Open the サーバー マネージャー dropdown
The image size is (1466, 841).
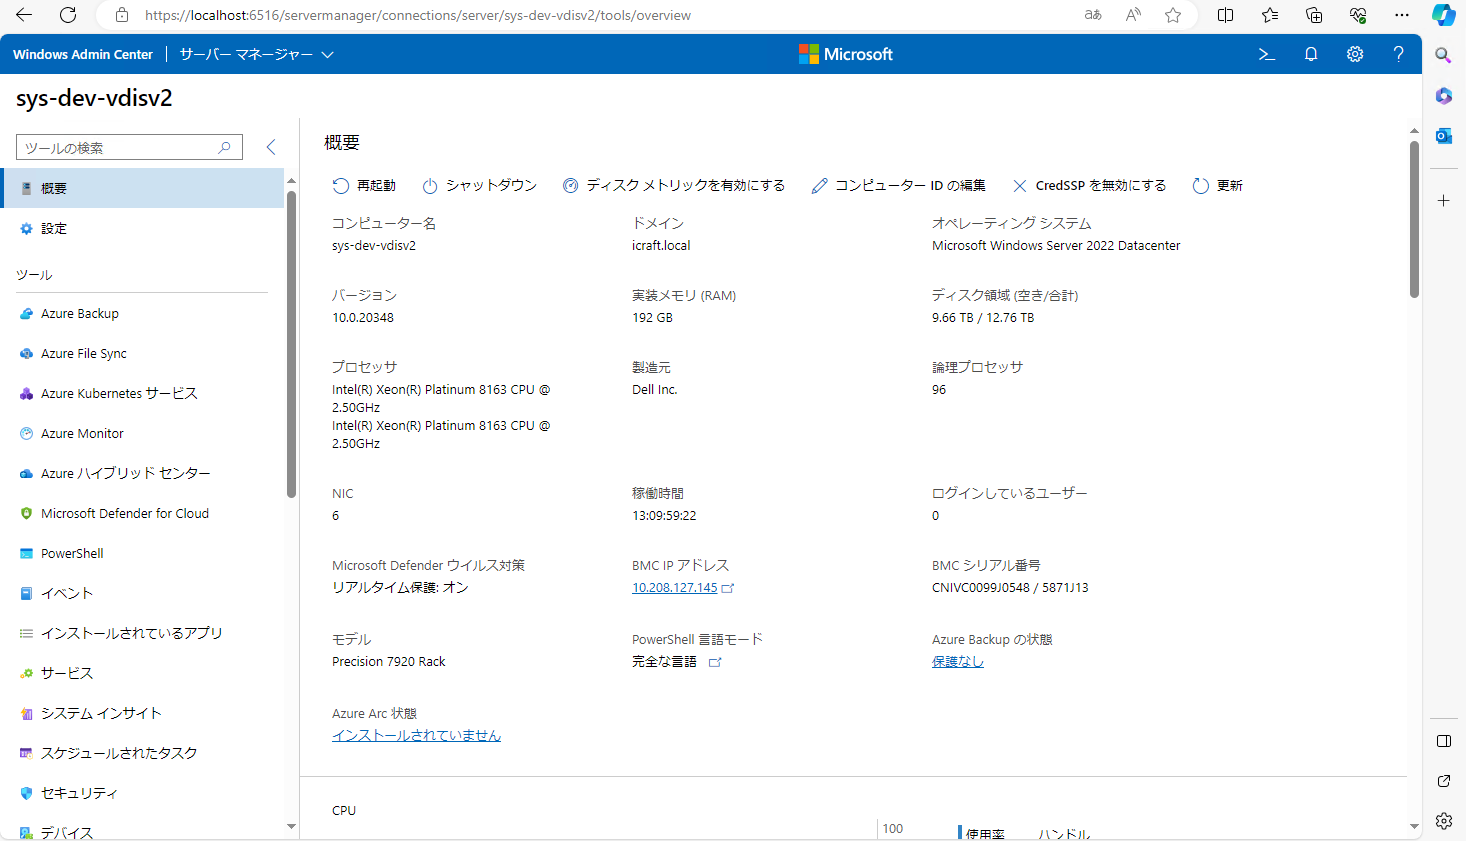pyautogui.click(x=256, y=54)
